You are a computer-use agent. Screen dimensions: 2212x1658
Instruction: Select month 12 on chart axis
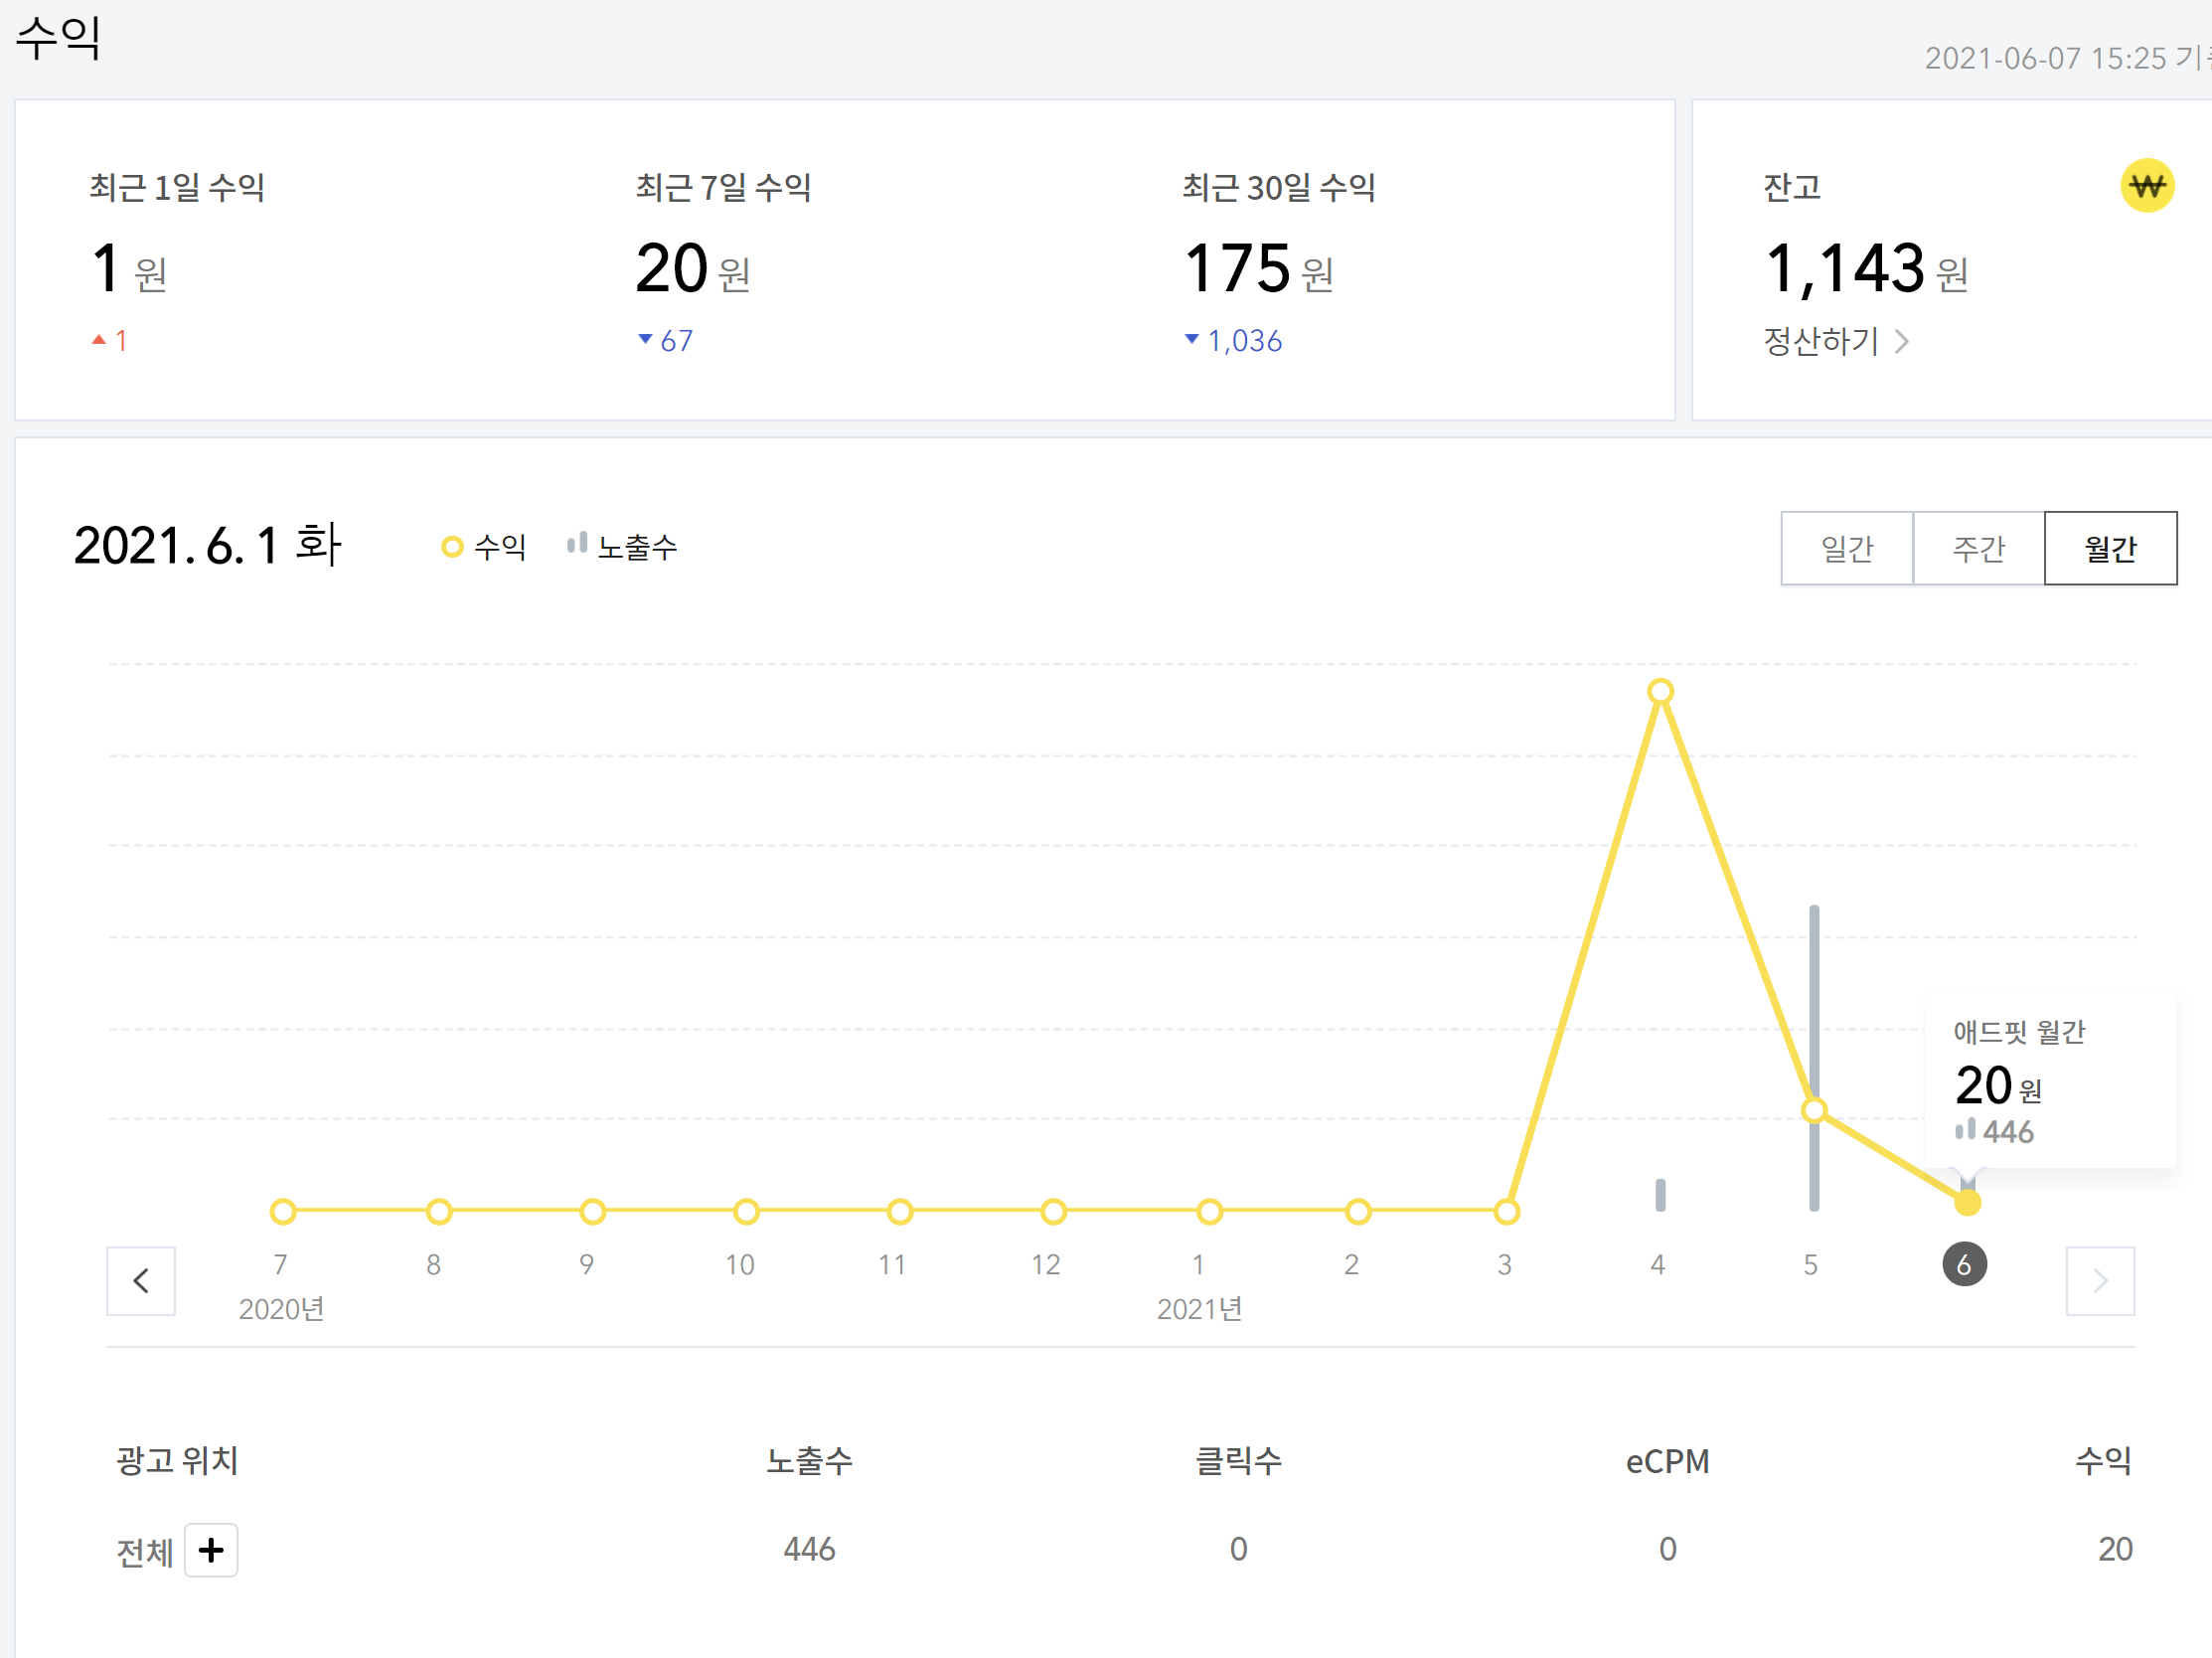coord(1046,1265)
